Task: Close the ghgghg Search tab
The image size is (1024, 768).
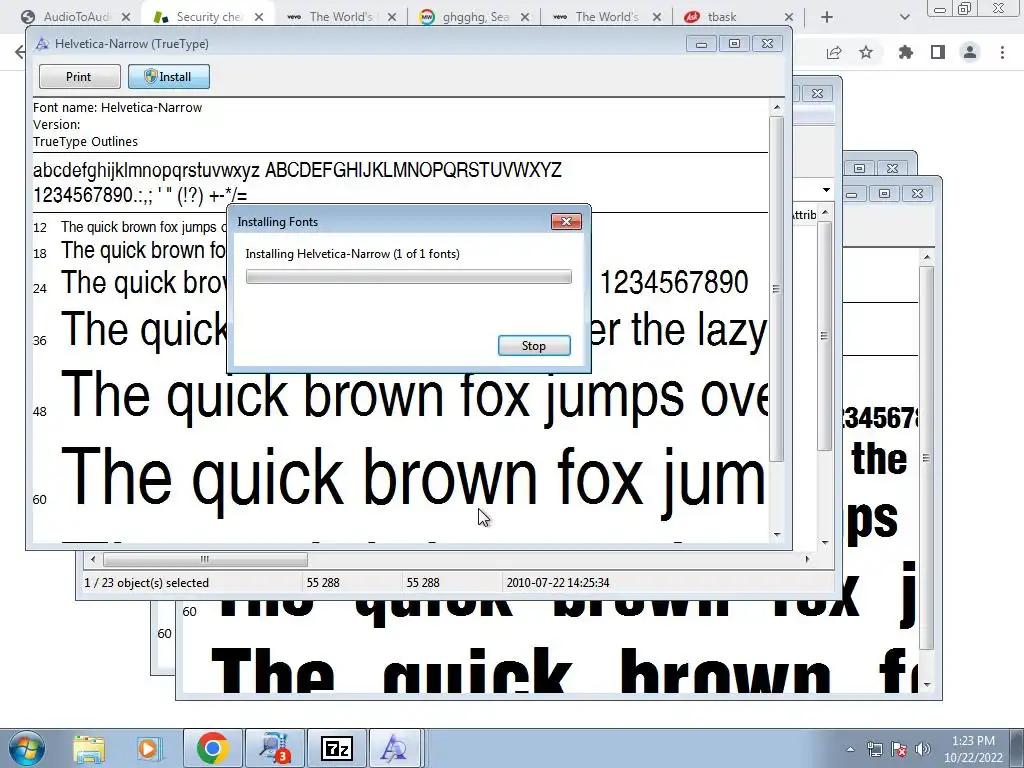Action: pyautogui.click(x=524, y=17)
